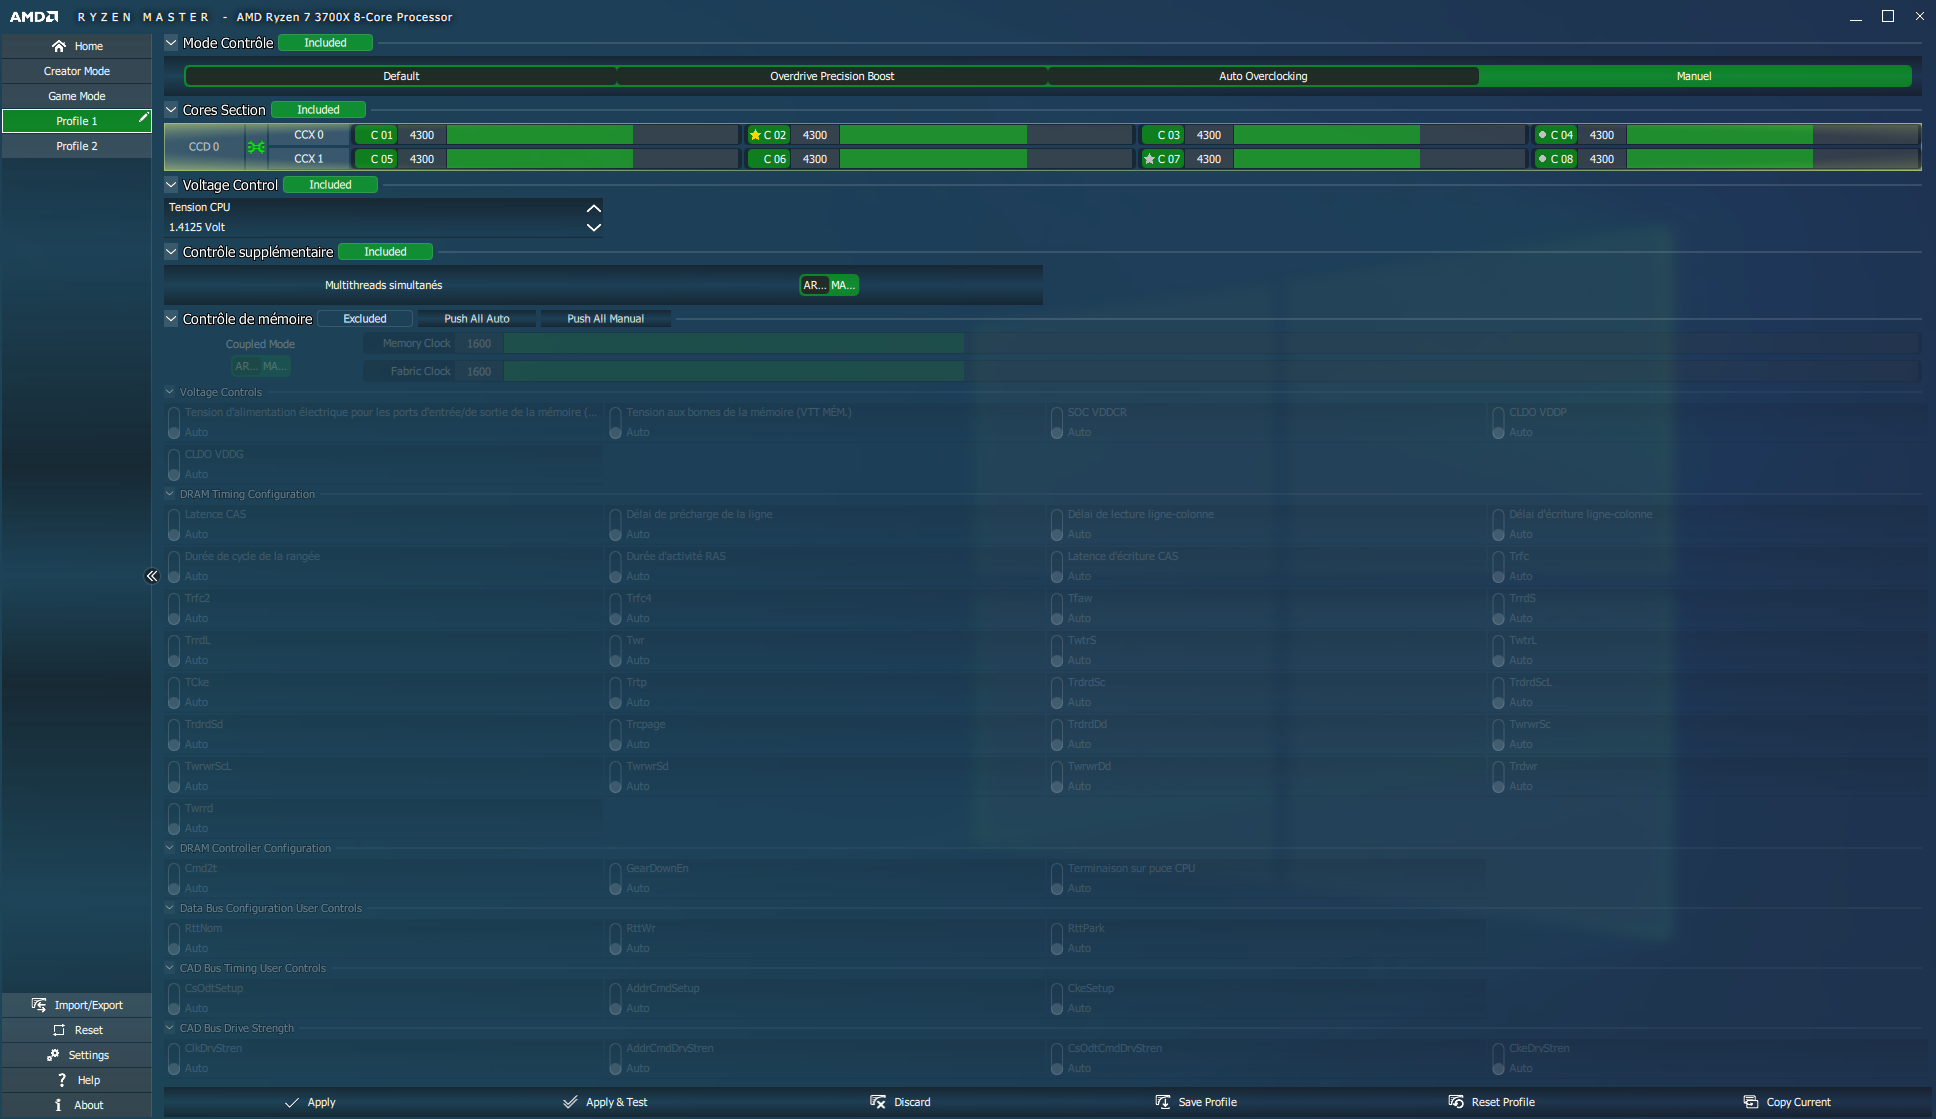1936x1119 pixels.
Task: Adjust the C 01 core frequency slider
Action: [591, 135]
